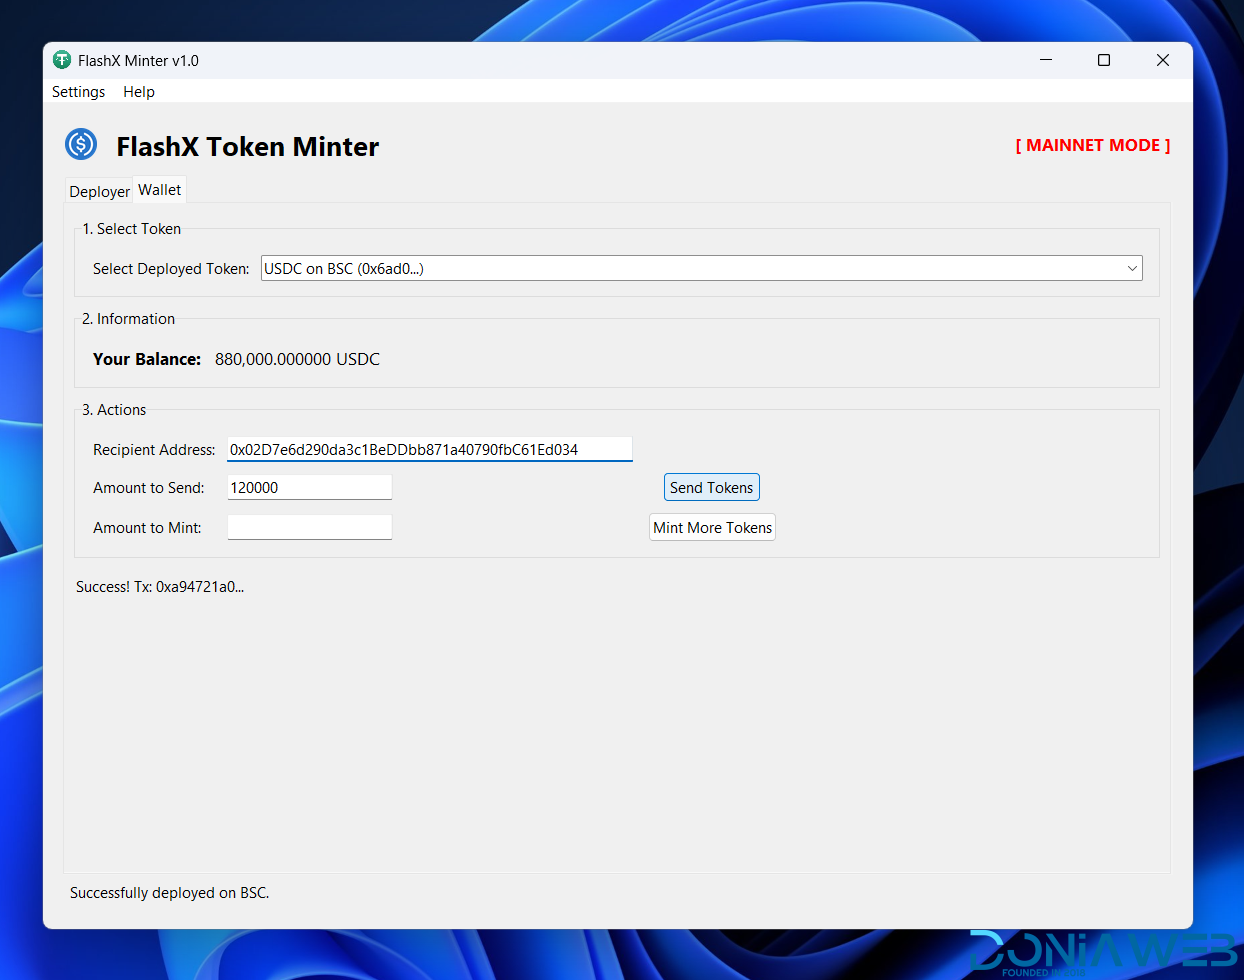Click the DoniaWeb watermark logo
The image size is (1244, 980).
(1104, 951)
